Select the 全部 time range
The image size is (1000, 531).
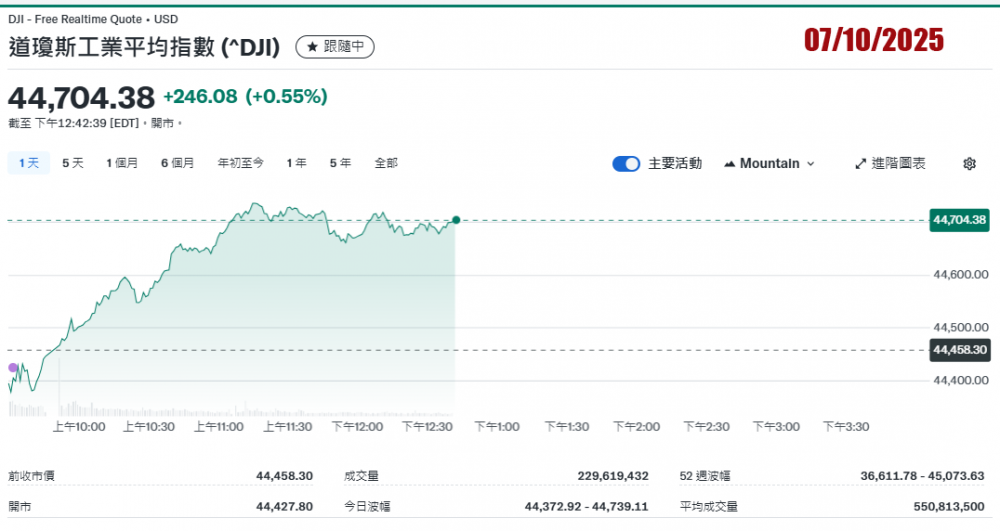(386, 163)
